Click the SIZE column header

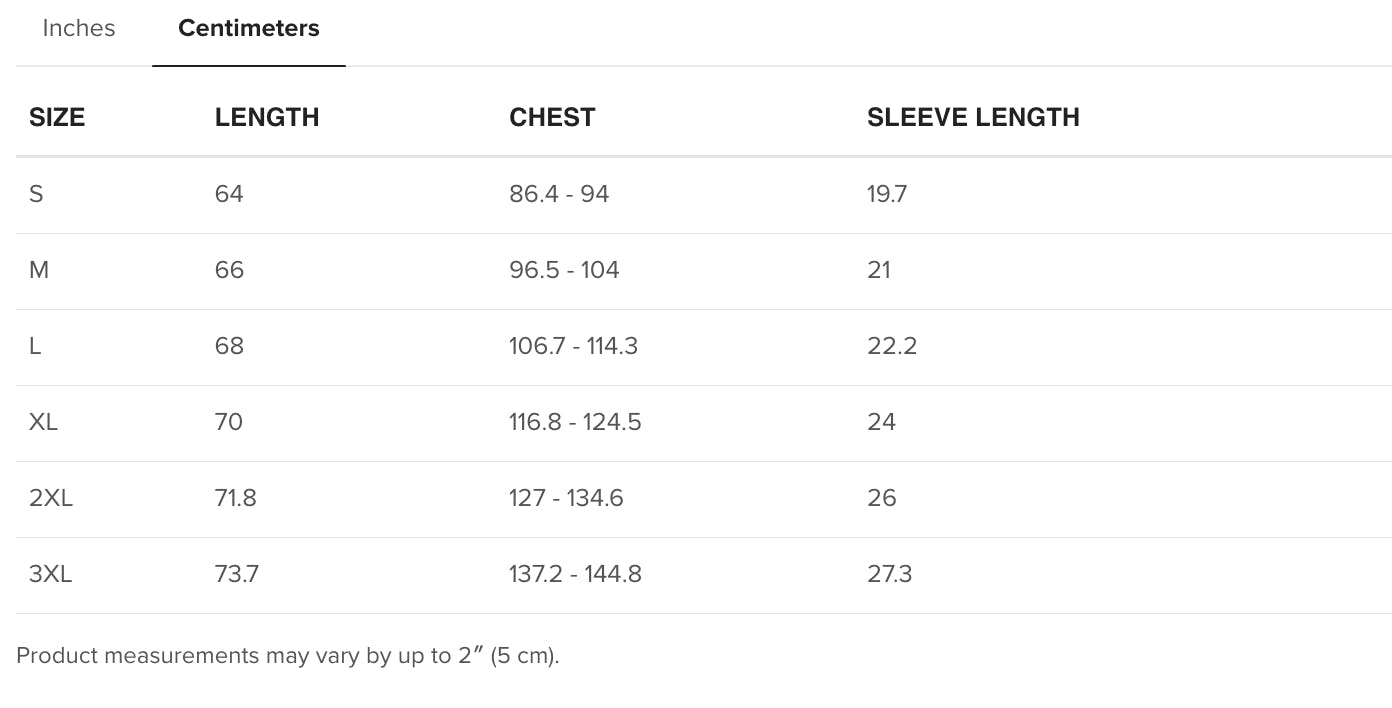57,117
